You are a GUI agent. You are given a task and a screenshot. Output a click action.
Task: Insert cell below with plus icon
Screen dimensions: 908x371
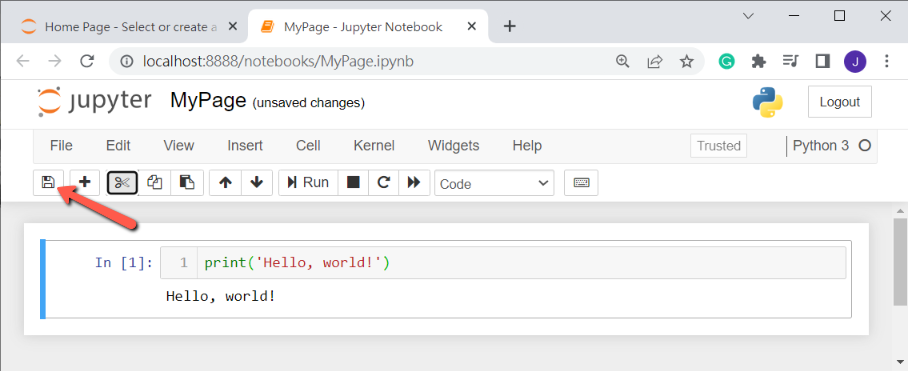click(85, 182)
